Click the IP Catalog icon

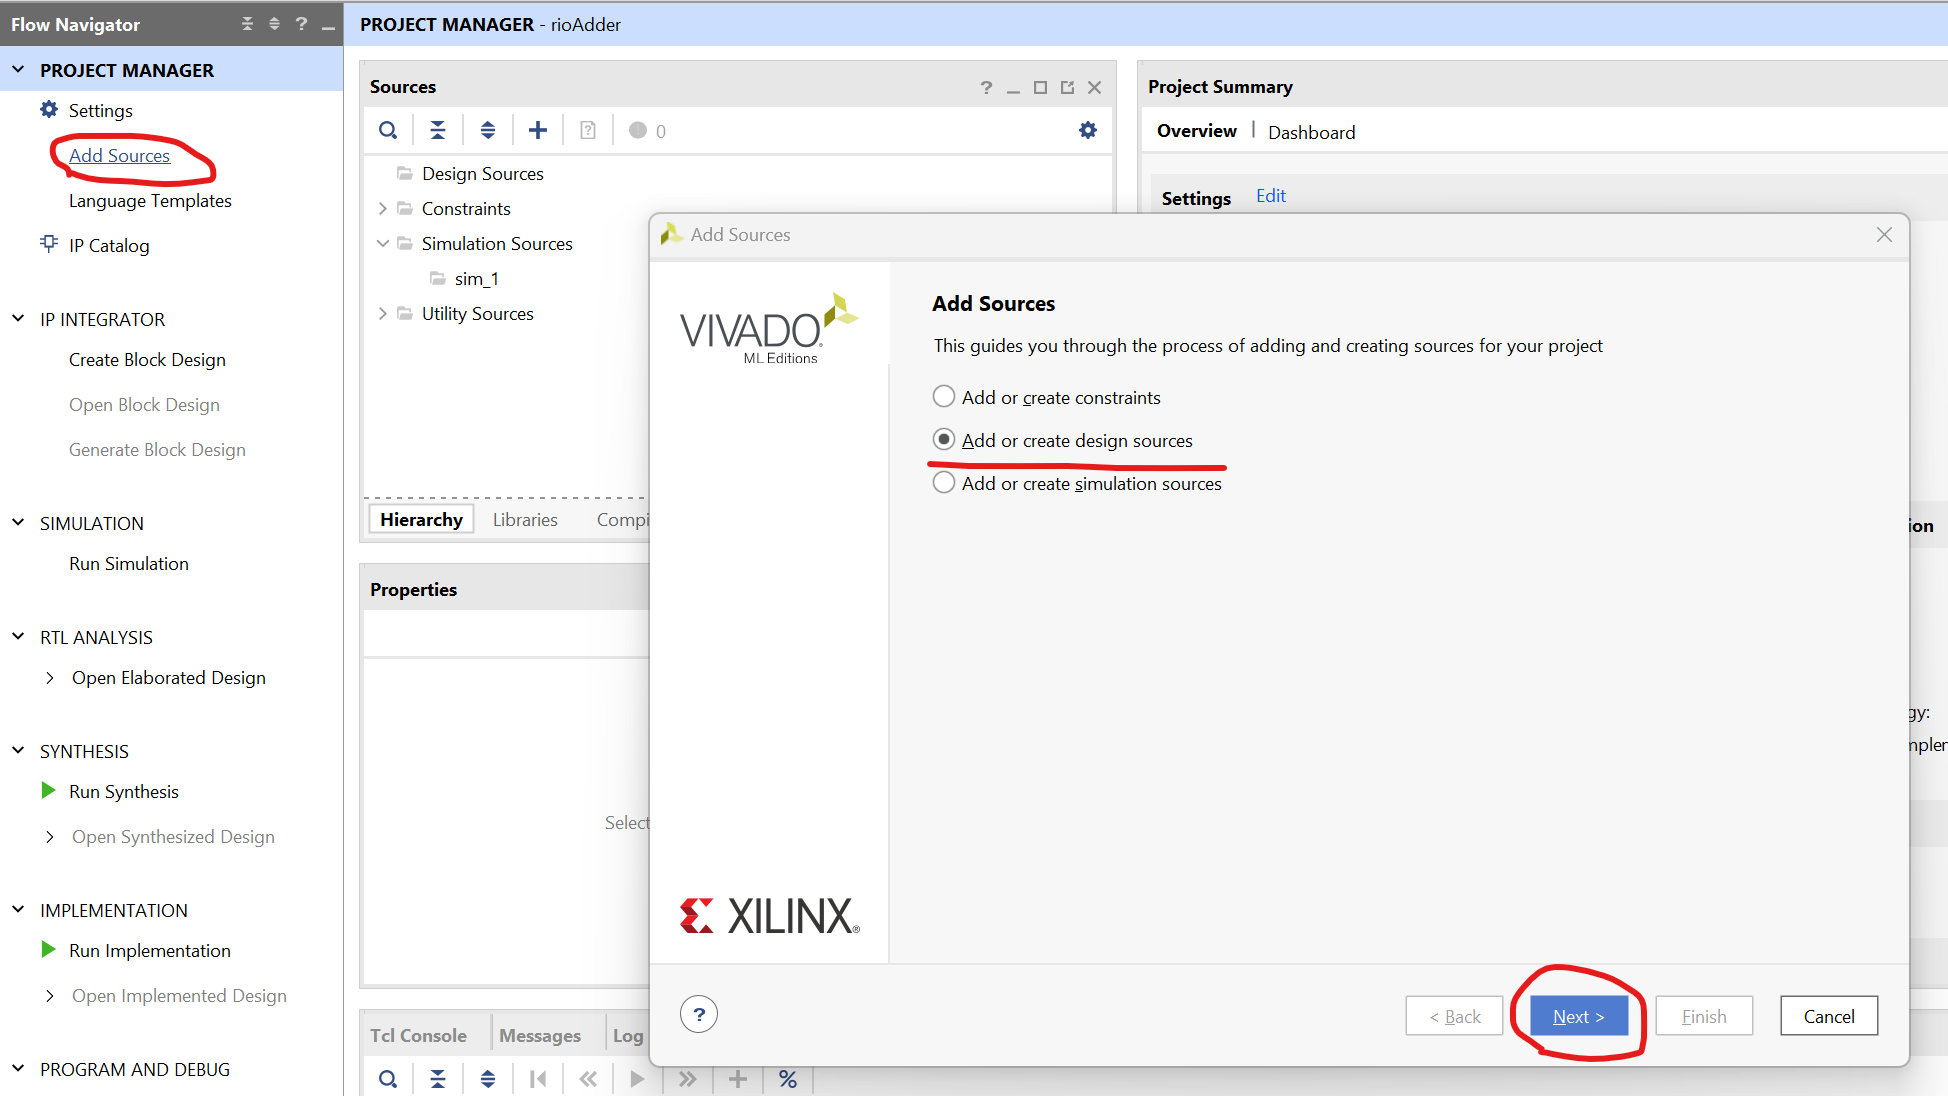(49, 244)
